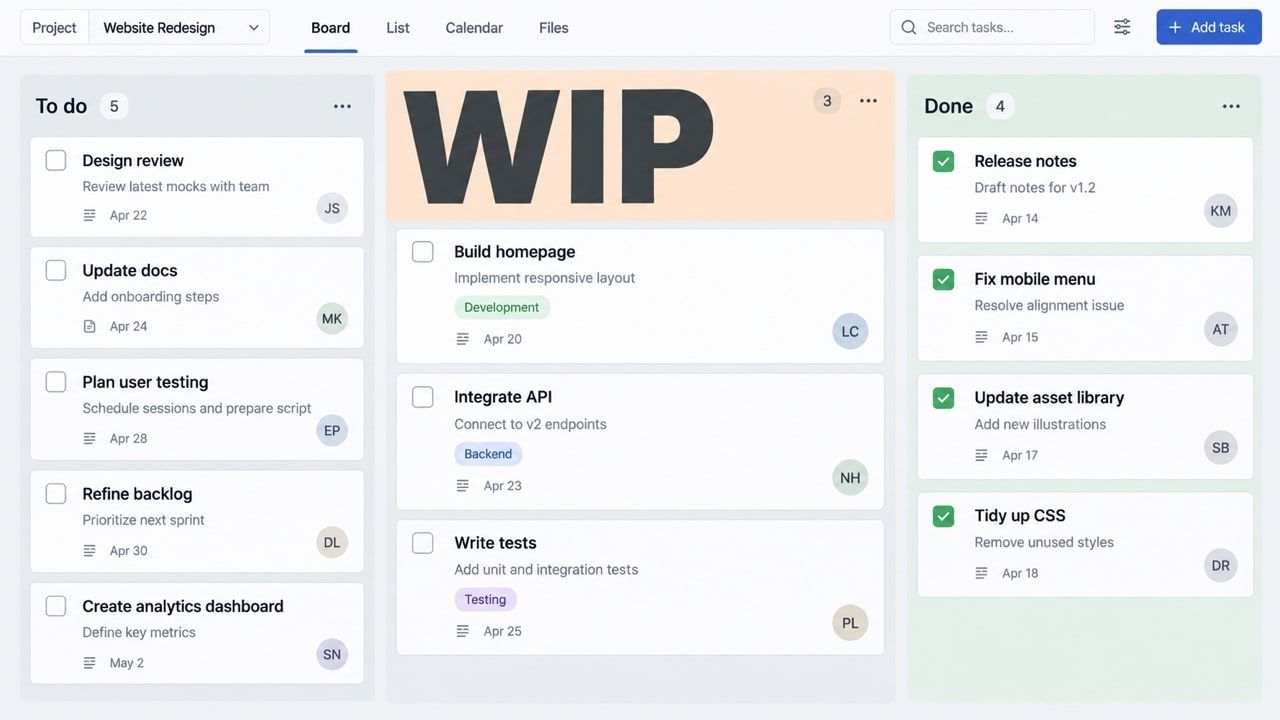Viewport: 1280px width, 720px height.
Task: Uncheck the Tidy up CSS checkbox
Action: click(x=943, y=516)
